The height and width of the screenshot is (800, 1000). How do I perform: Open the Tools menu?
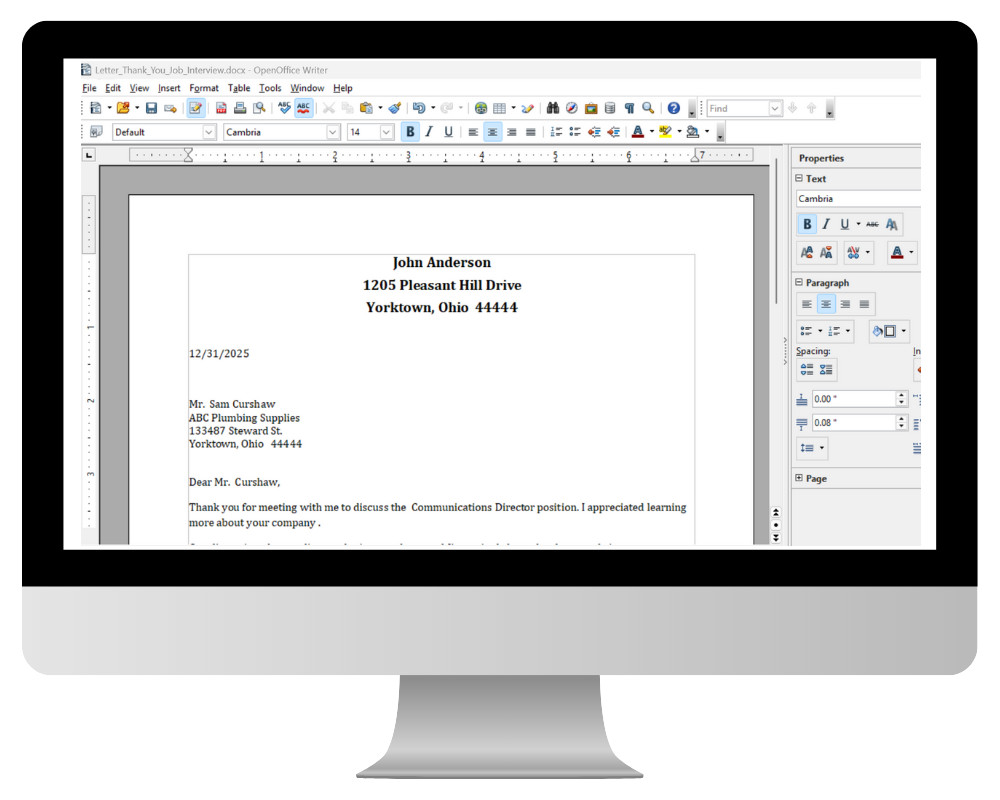coord(269,88)
